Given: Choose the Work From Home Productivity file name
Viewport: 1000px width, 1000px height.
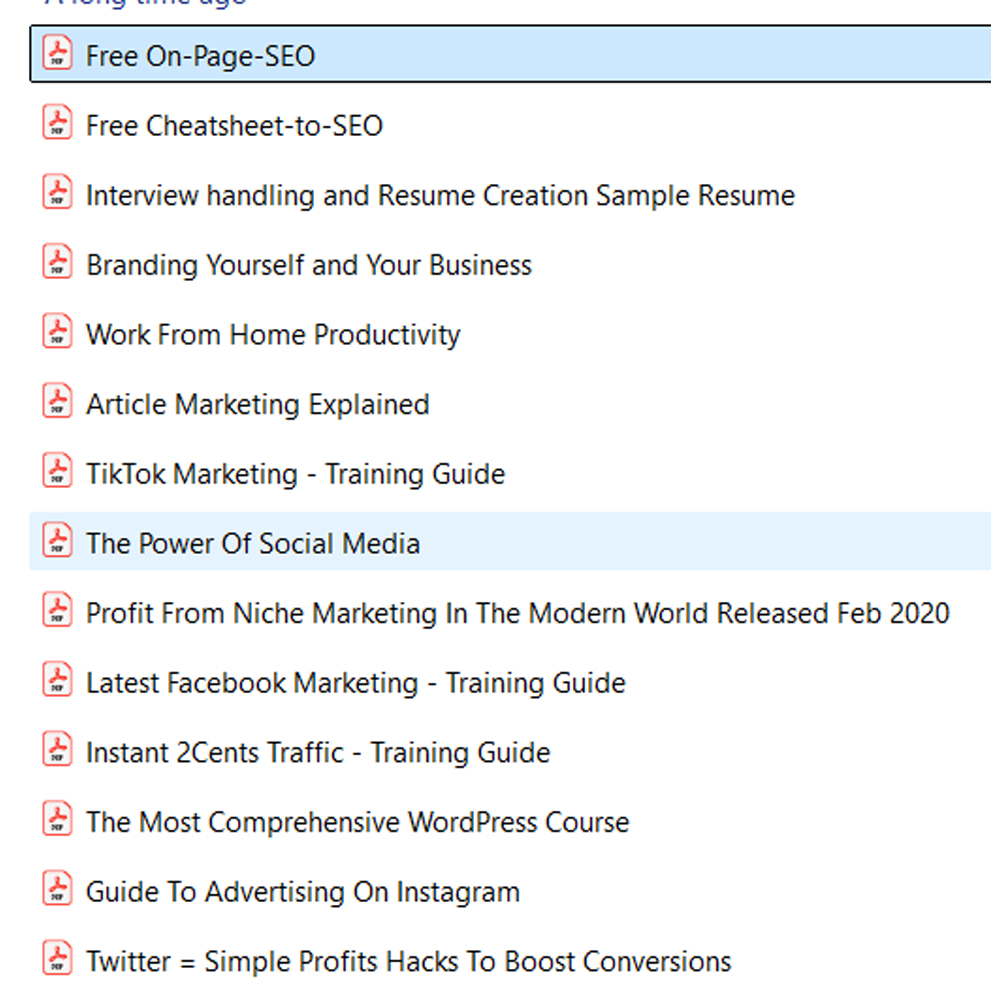Looking at the screenshot, I should (273, 335).
